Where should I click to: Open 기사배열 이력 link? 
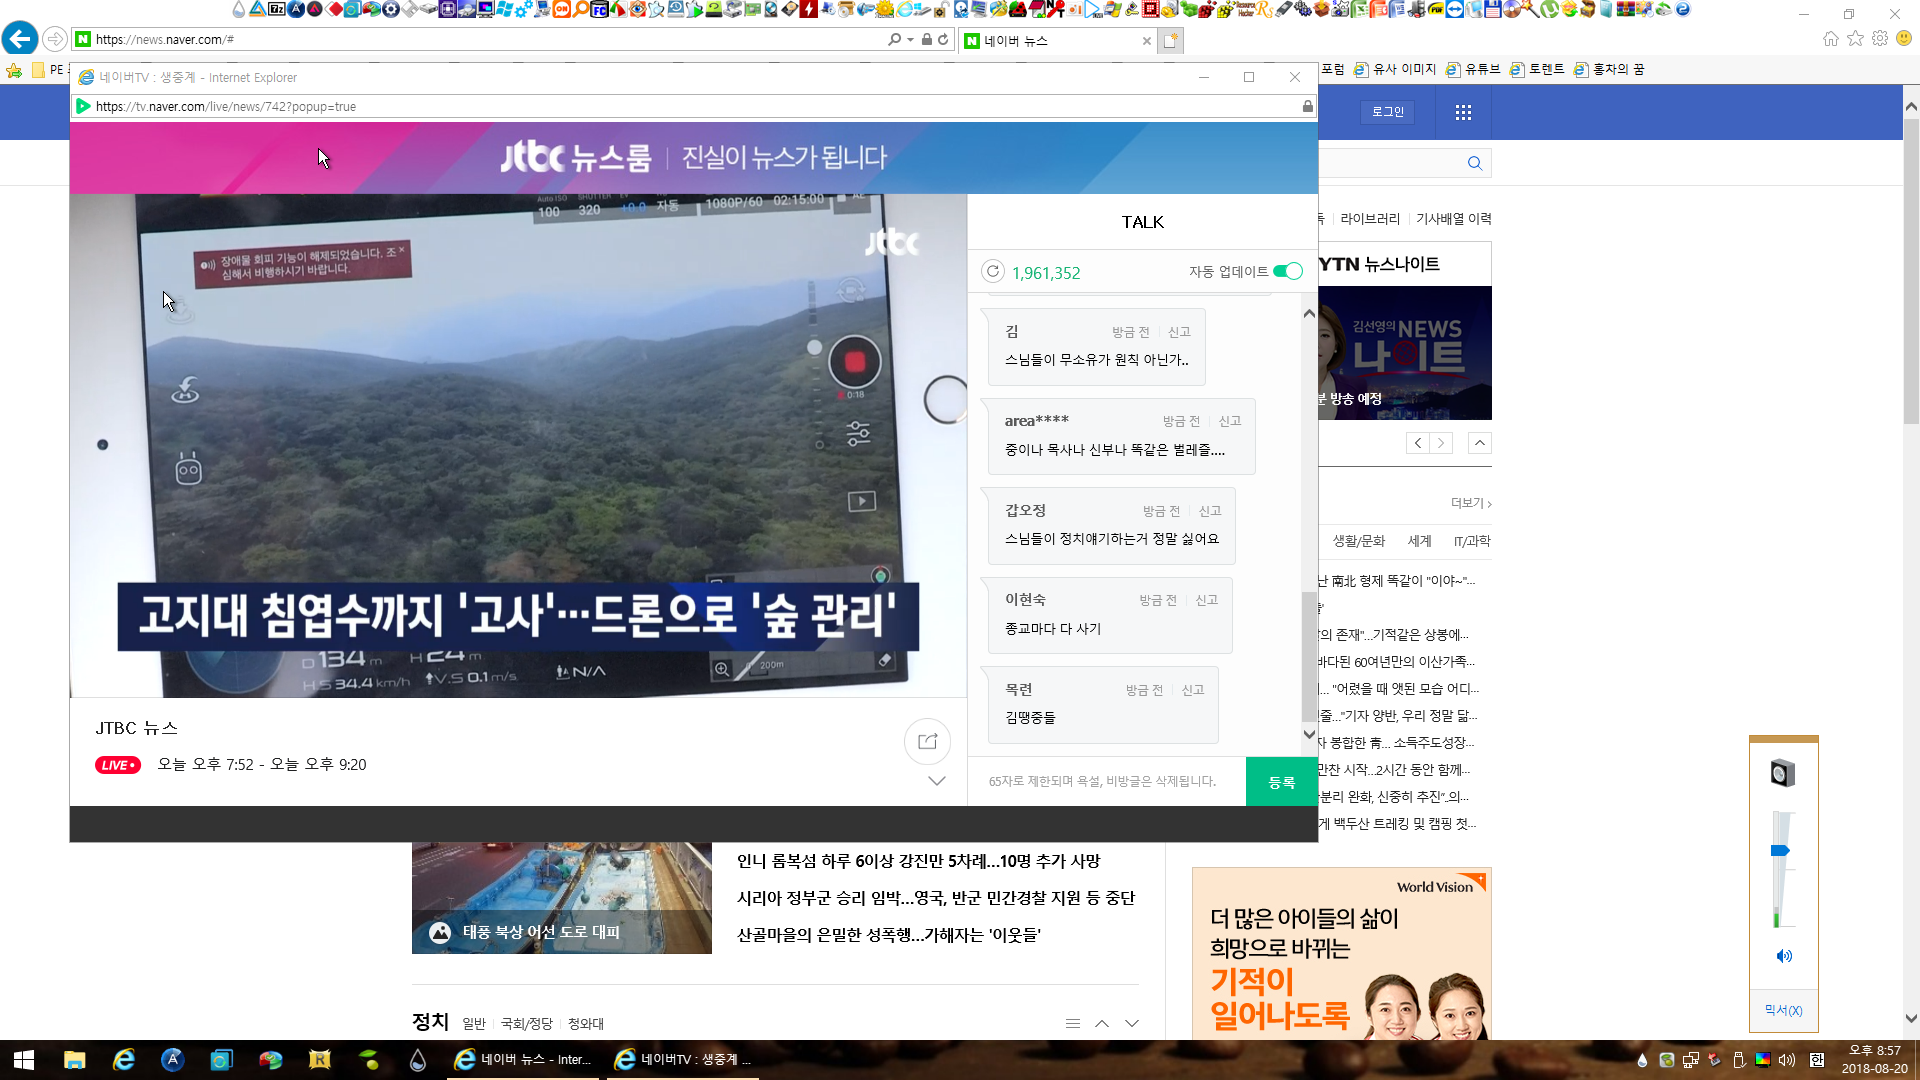1454,219
